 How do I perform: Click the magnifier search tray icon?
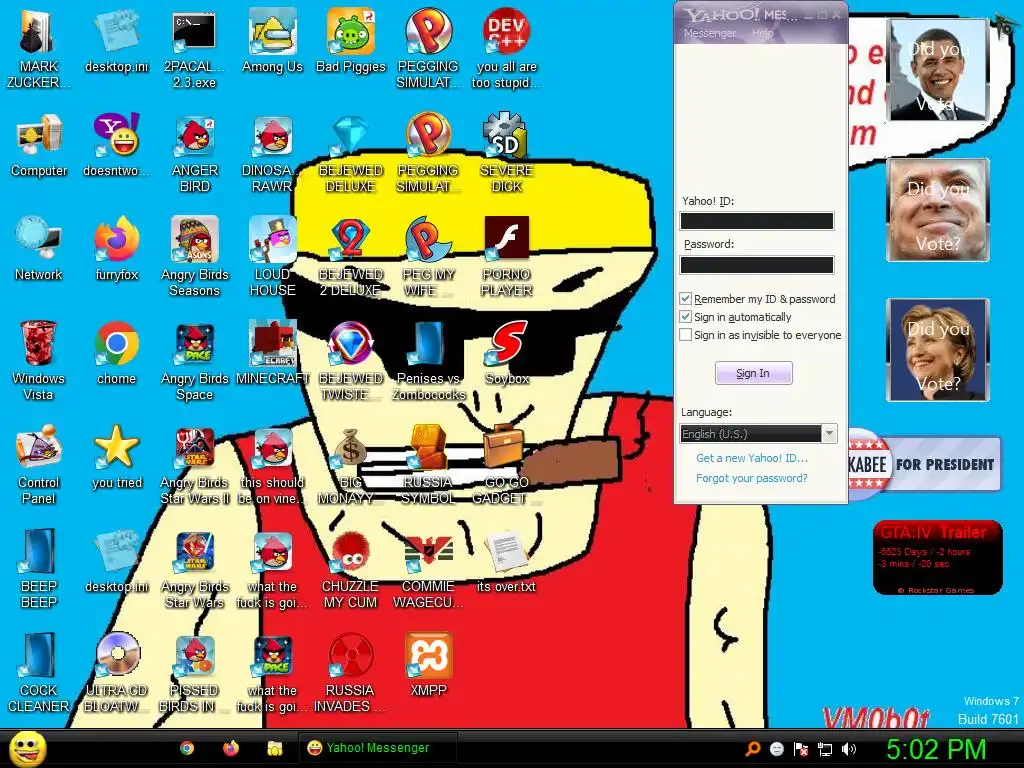(752, 749)
